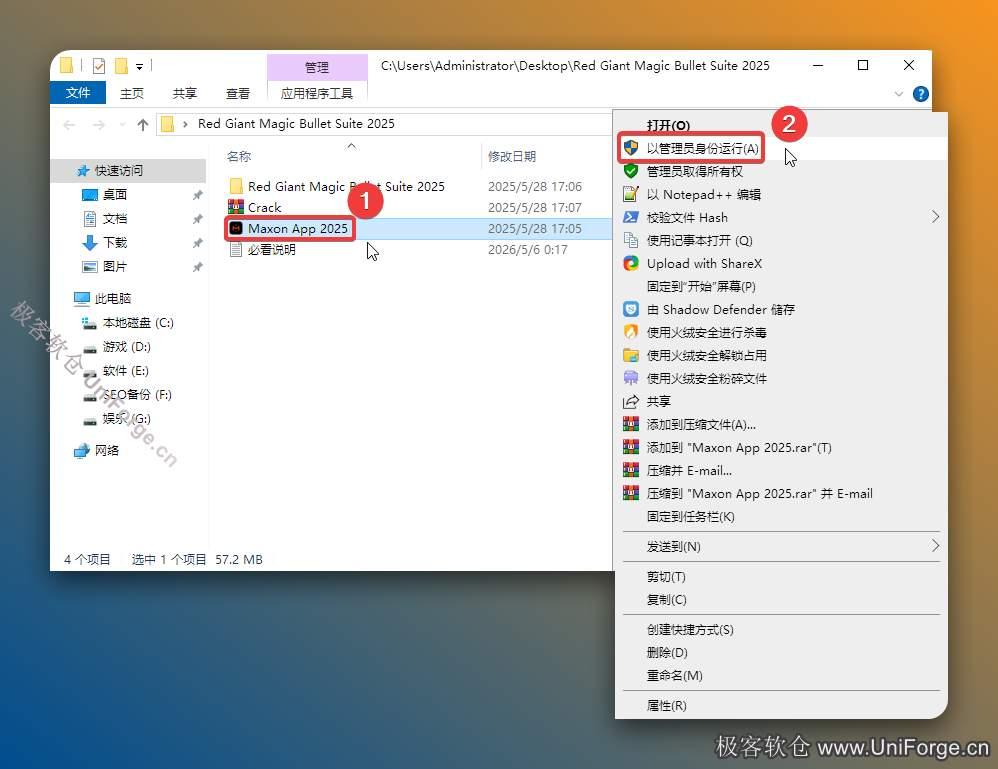
Task: Open the 文件 ribbon tab
Action: [x=78, y=93]
